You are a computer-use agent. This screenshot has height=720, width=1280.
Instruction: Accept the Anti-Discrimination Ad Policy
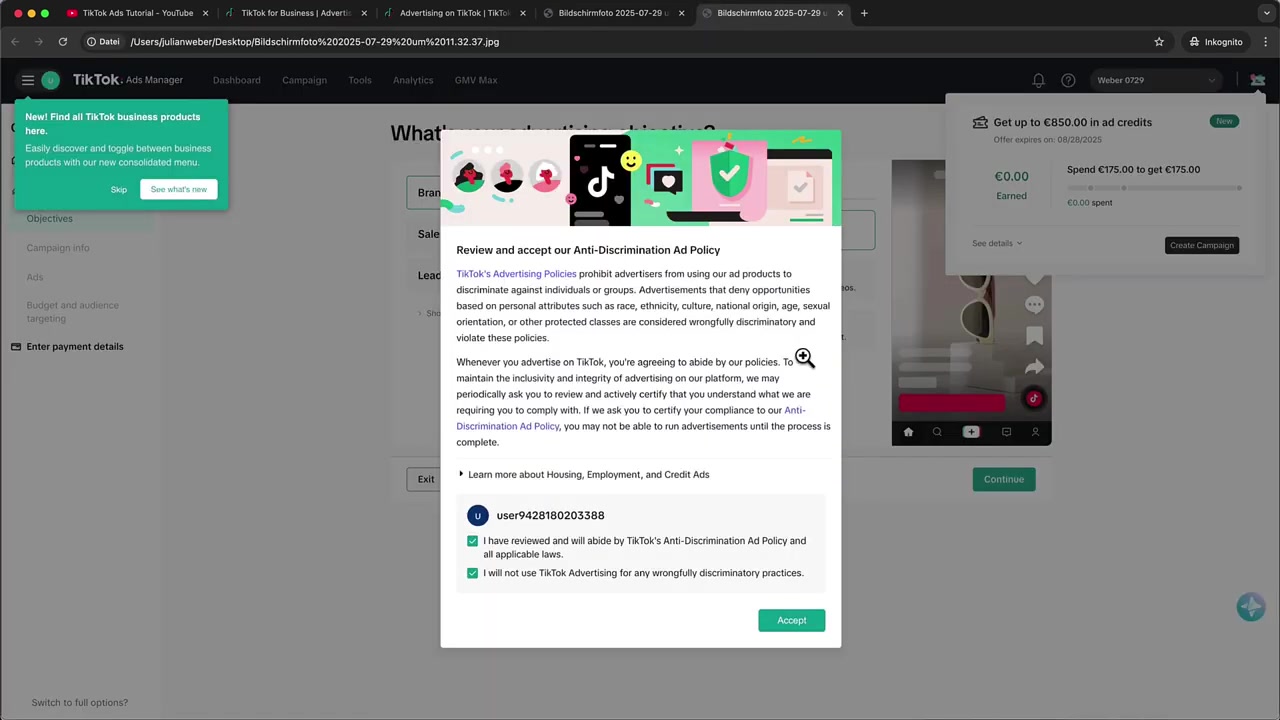(x=791, y=620)
